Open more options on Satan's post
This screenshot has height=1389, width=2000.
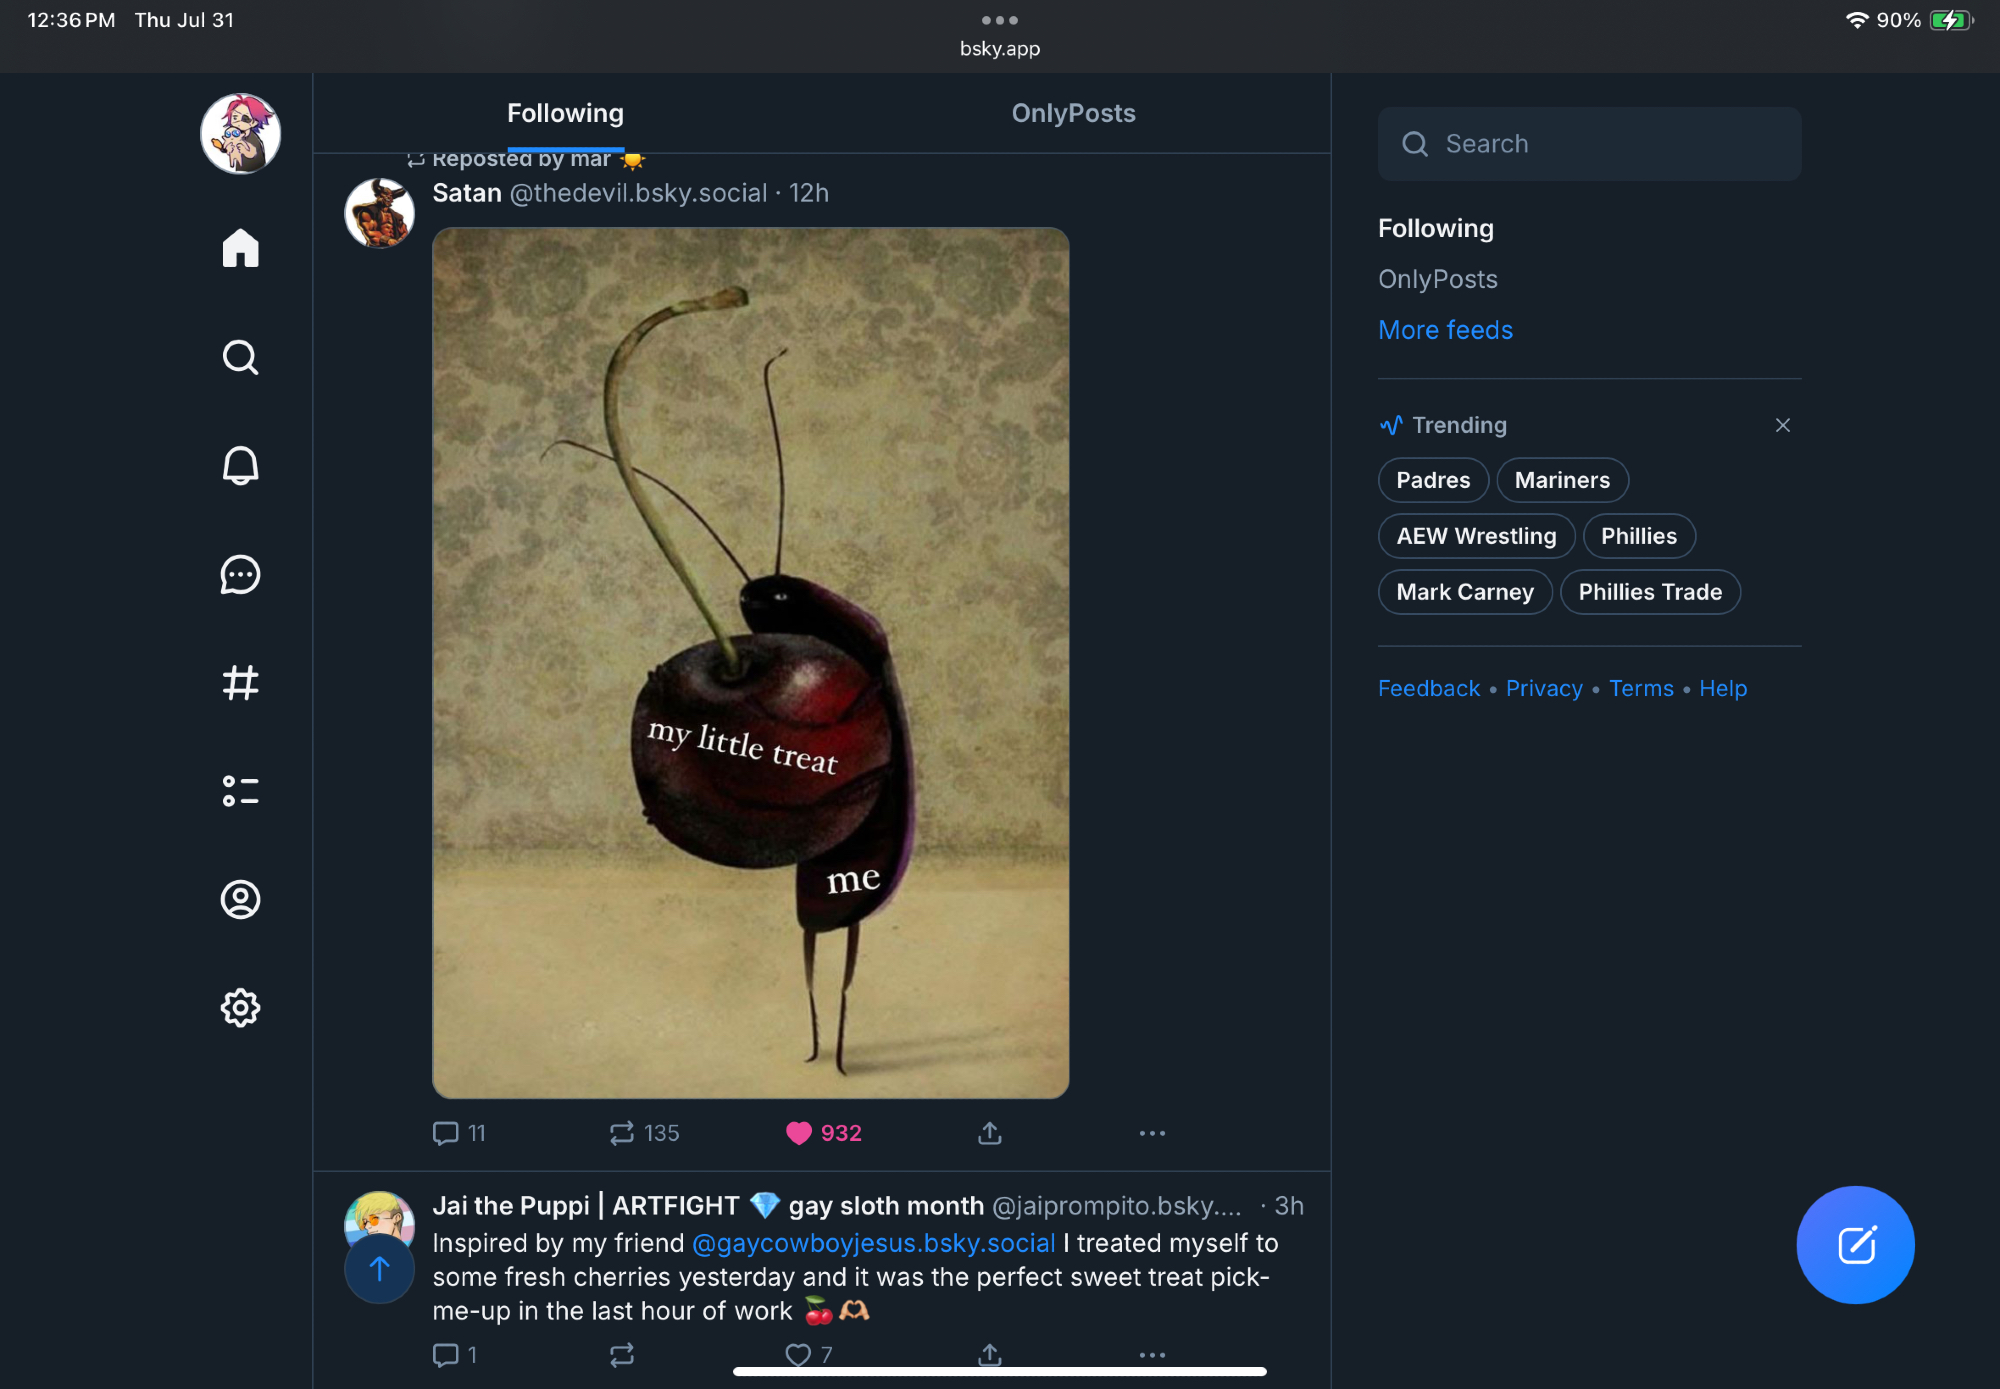[1152, 1133]
